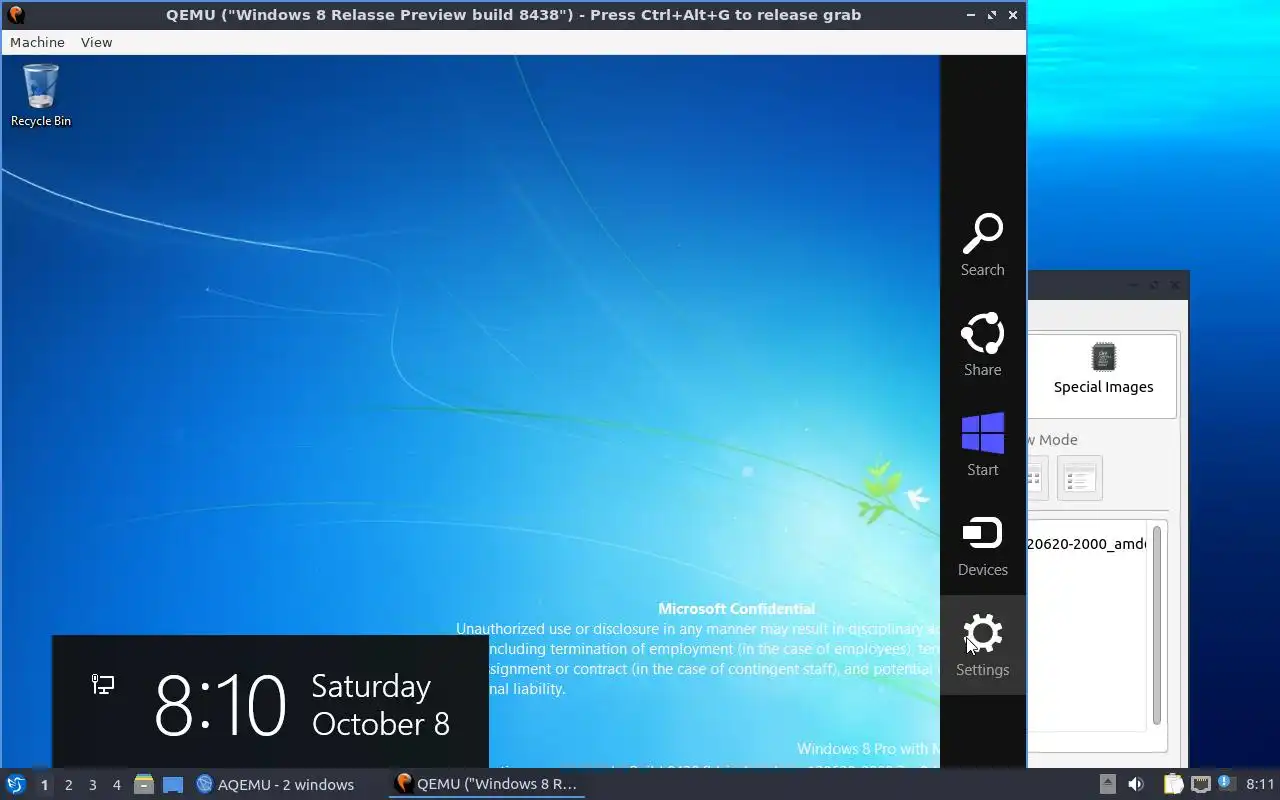This screenshot has height=800, width=1280.
Task: Click the 8:10 clock in charms overlay
Action: coord(220,705)
